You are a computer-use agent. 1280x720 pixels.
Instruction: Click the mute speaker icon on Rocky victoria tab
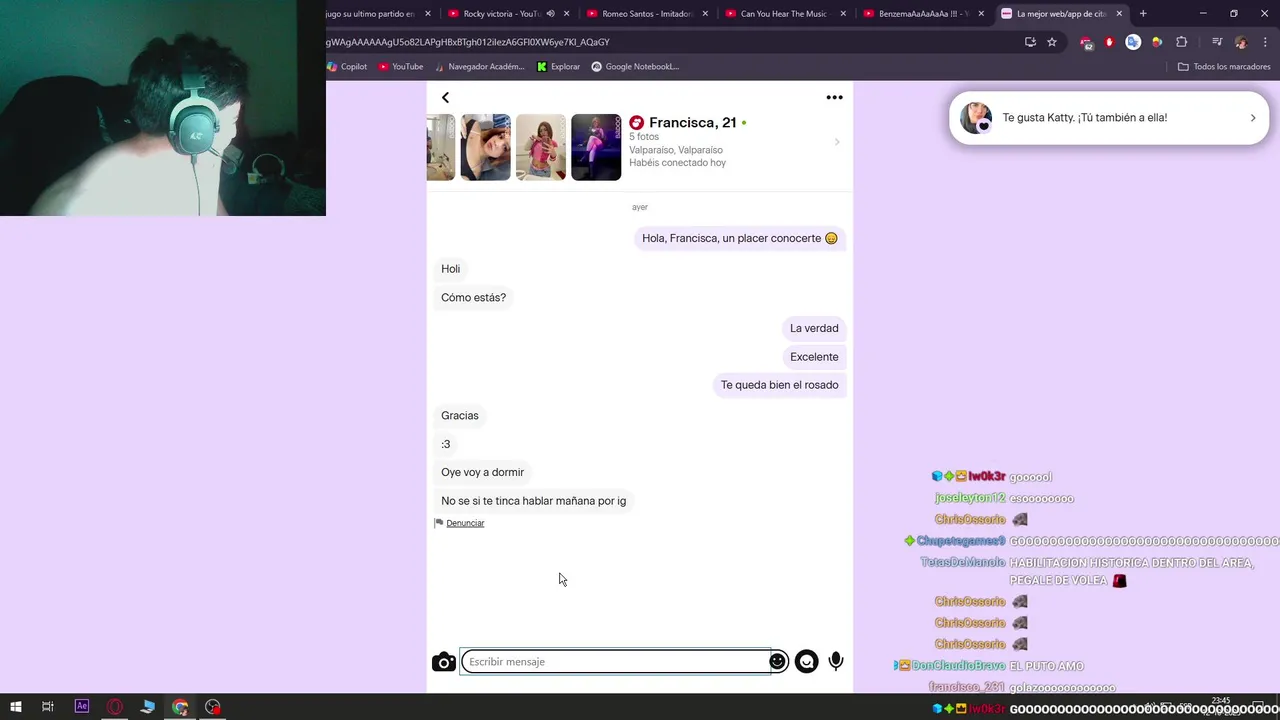coord(550,14)
